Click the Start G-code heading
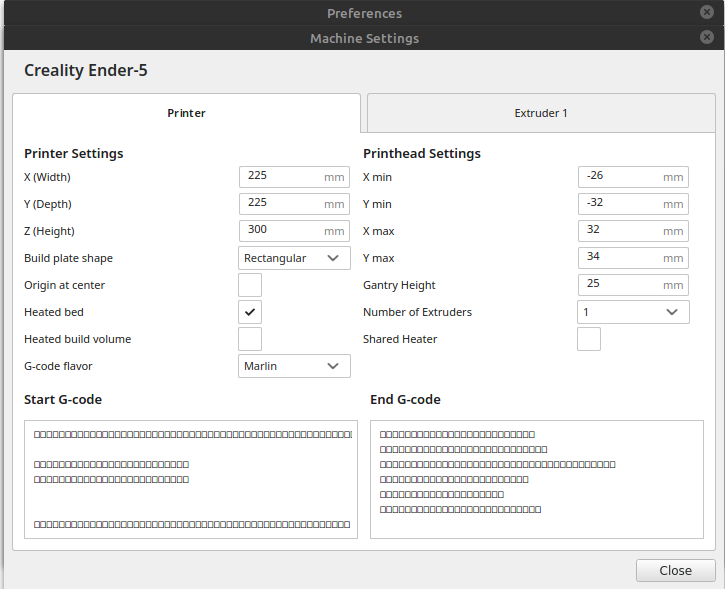The height and width of the screenshot is (589, 725). tap(63, 399)
